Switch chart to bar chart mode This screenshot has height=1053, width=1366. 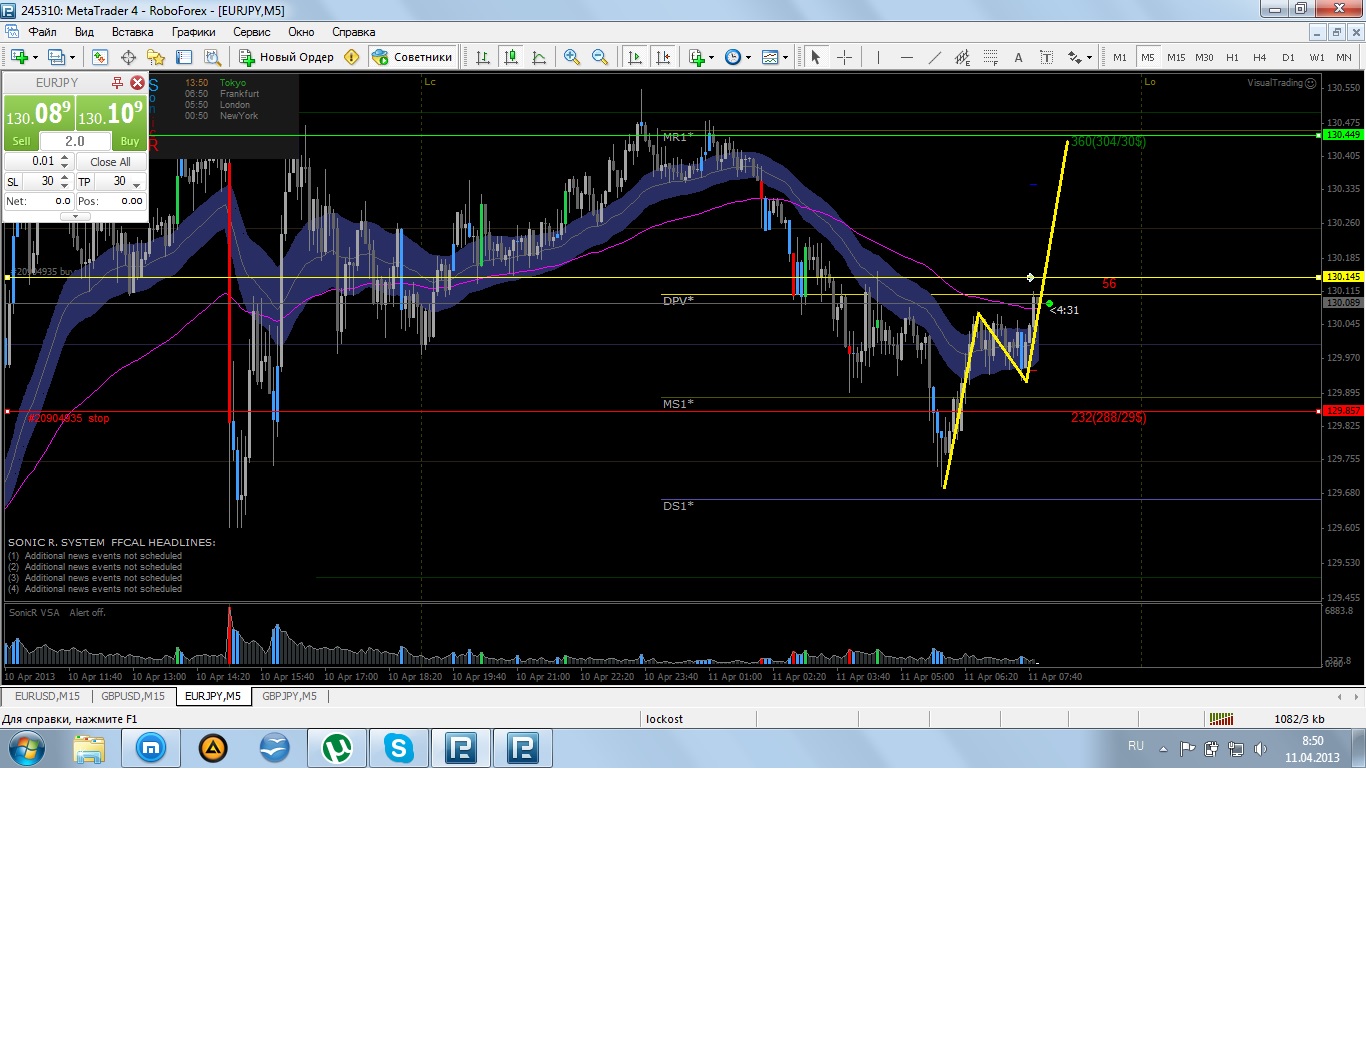tap(483, 57)
